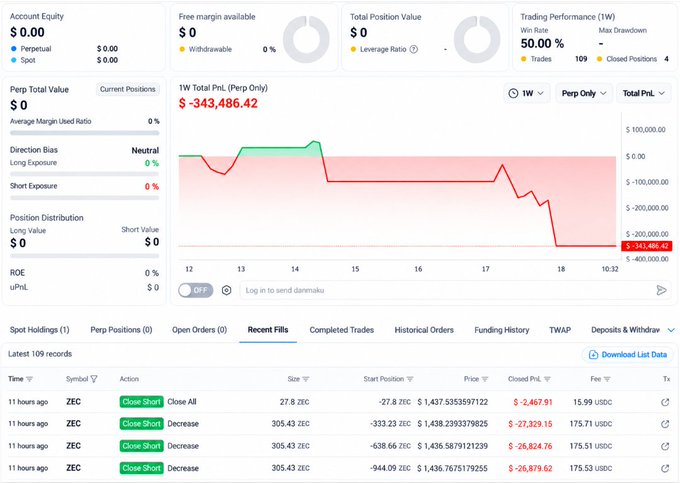Expand more tabs chevron arrow

[671, 330]
